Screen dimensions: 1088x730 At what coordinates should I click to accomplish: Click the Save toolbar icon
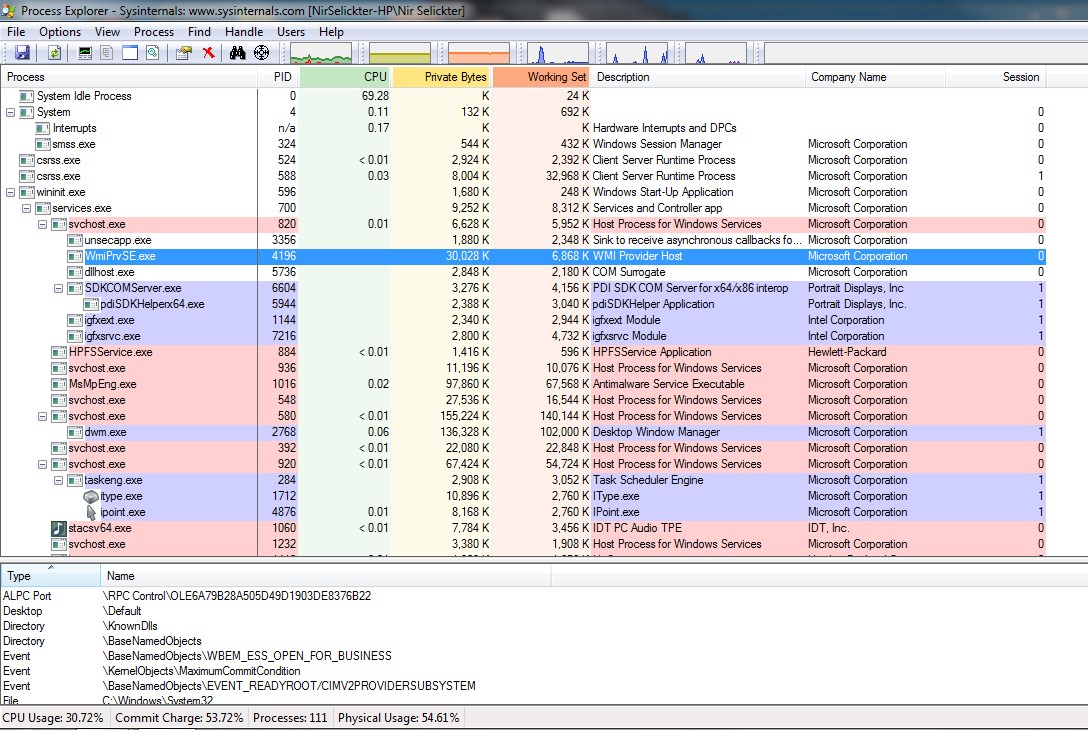(x=22, y=53)
